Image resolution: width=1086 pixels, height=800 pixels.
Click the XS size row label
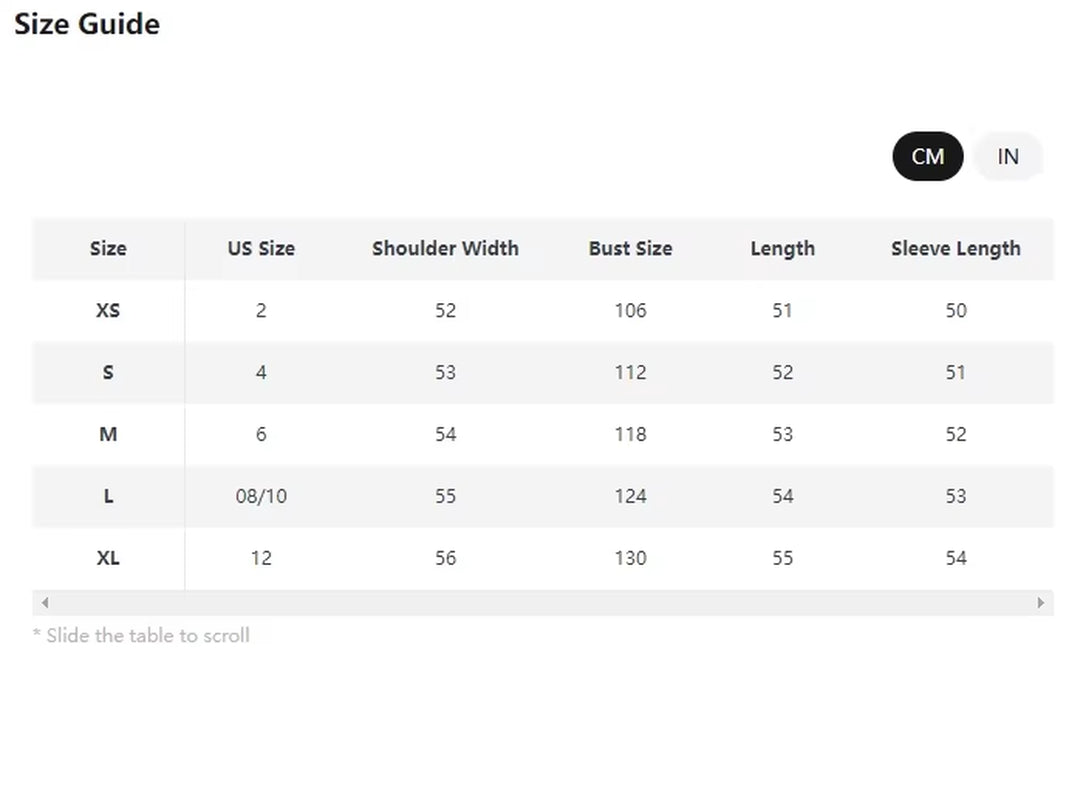coord(108,311)
